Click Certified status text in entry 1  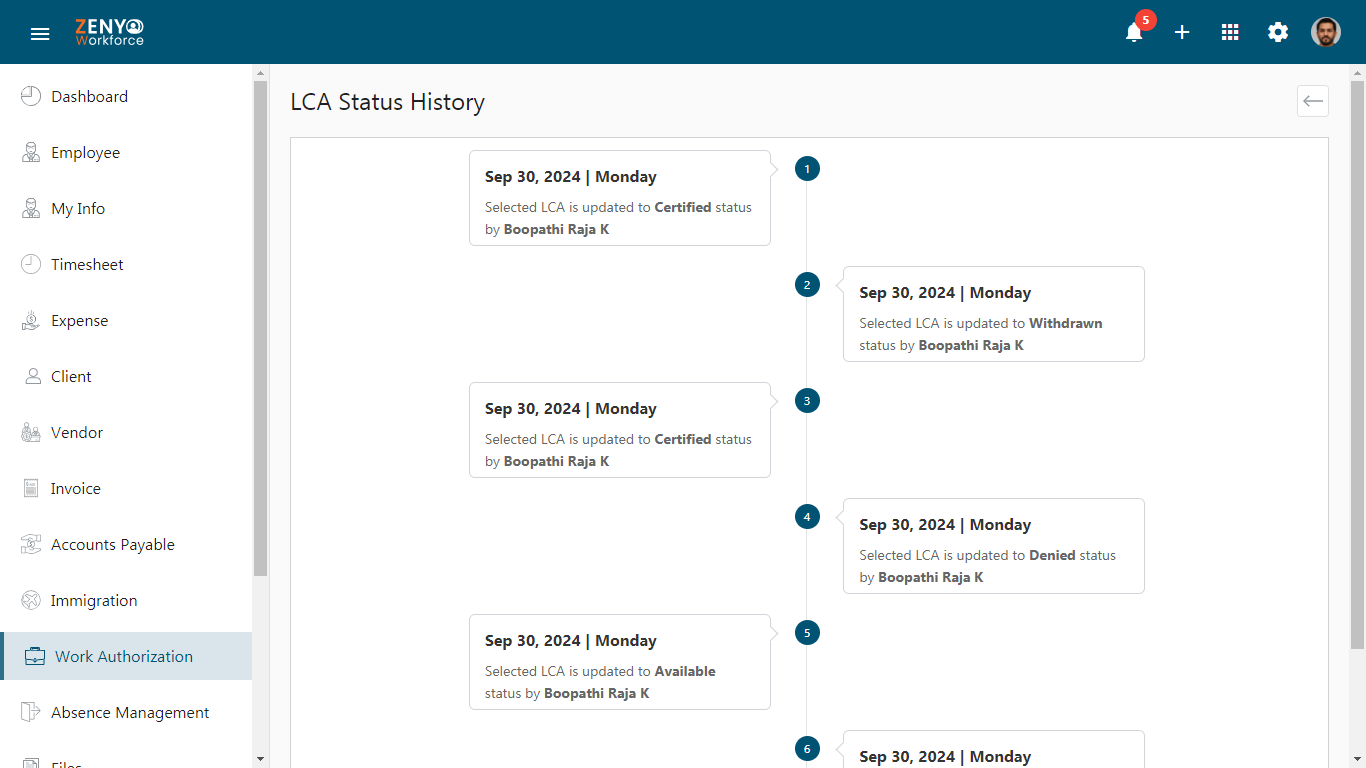pos(683,207)
